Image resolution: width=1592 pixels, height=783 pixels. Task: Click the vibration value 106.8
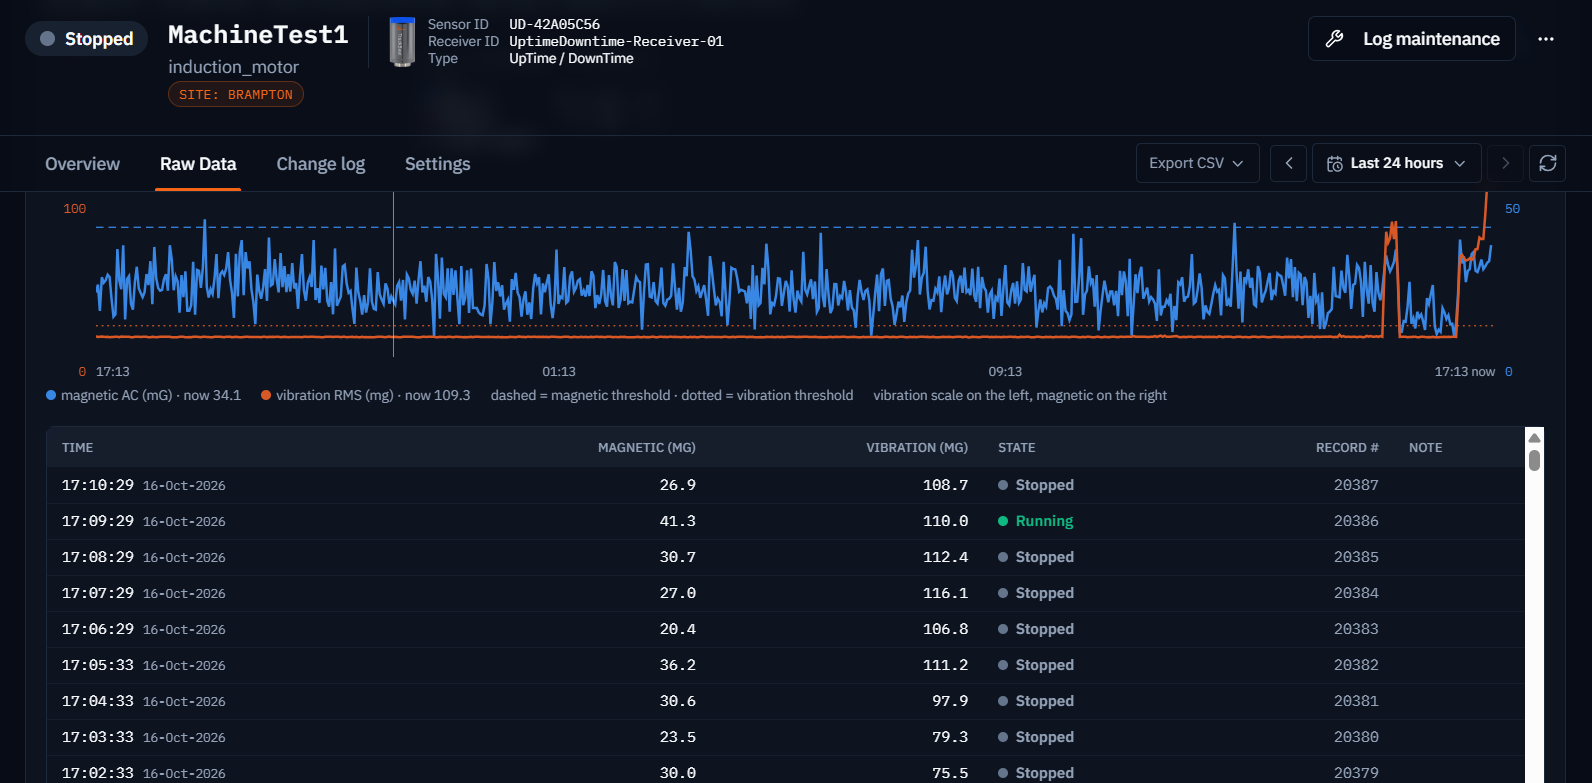[x=945, y=629]
